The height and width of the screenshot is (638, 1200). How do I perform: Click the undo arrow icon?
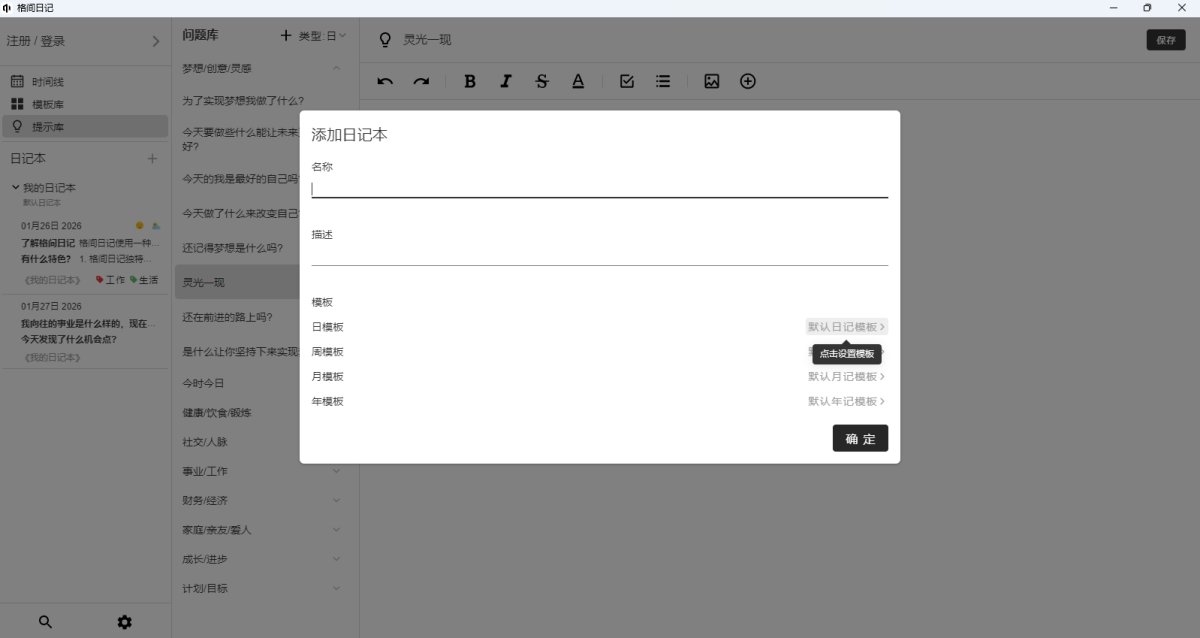[385, 82]
